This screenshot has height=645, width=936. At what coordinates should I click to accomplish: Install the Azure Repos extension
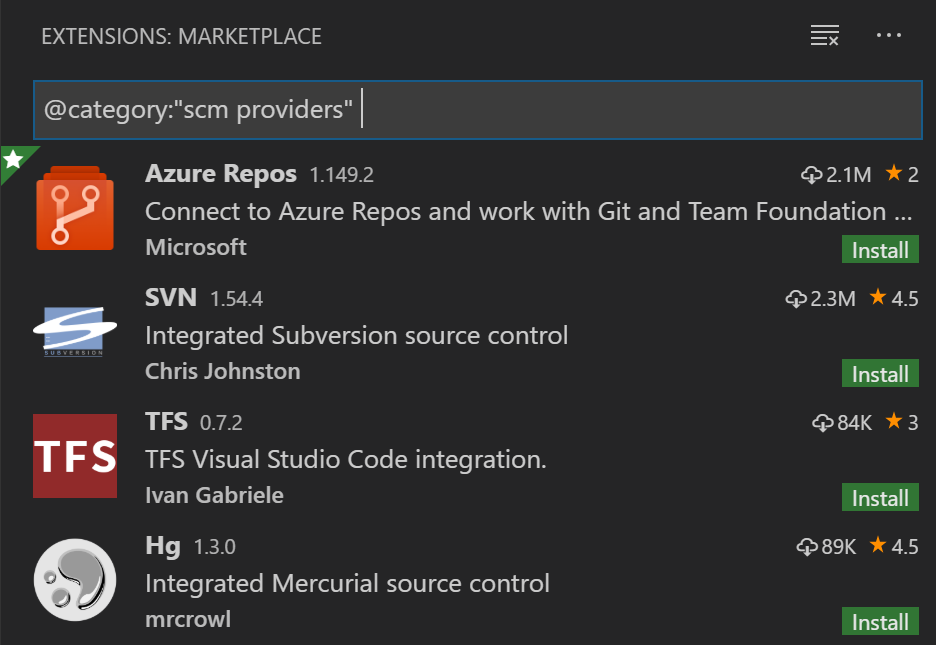tap(880, 249)
